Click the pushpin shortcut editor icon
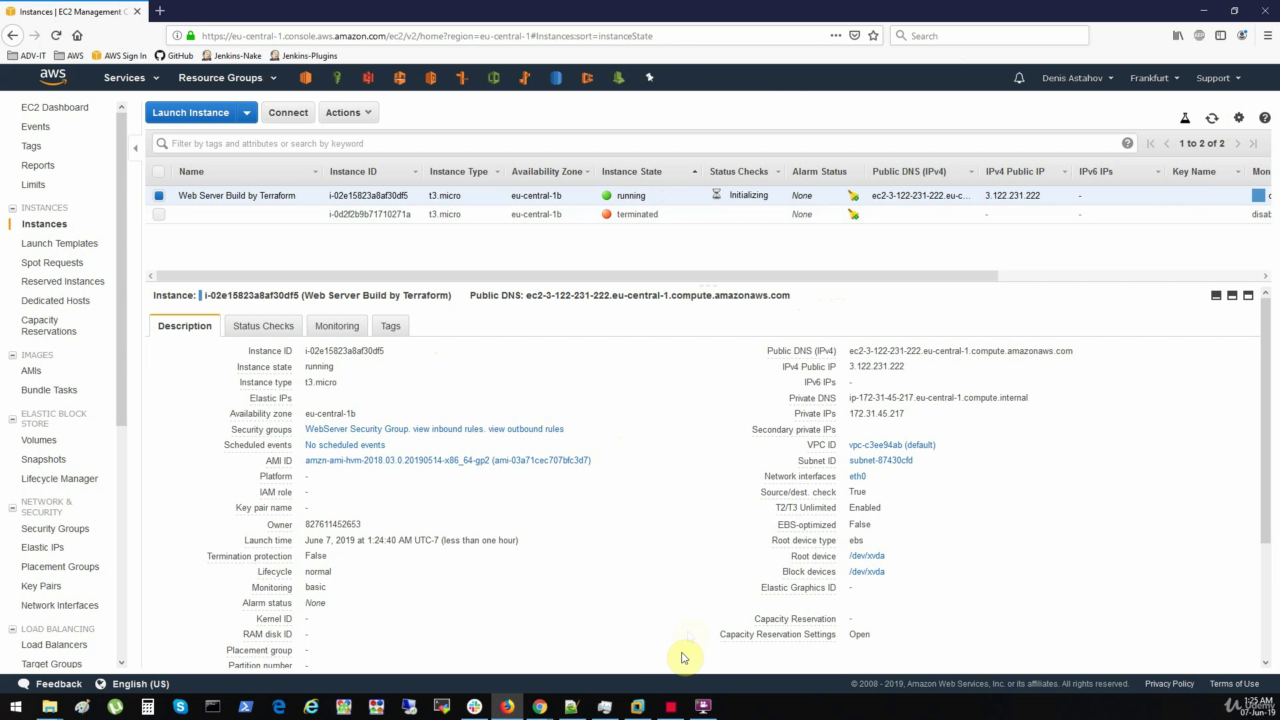 (649, 77)
